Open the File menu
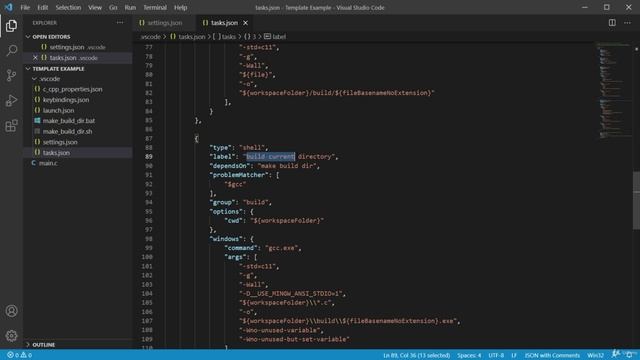The image size is (640, 360). tap(25, 7)
